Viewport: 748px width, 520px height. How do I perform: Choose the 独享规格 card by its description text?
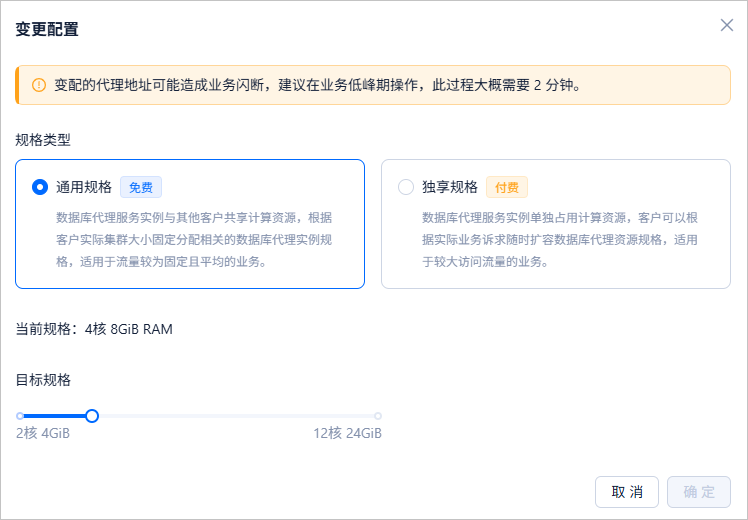(x=560, y=239)
